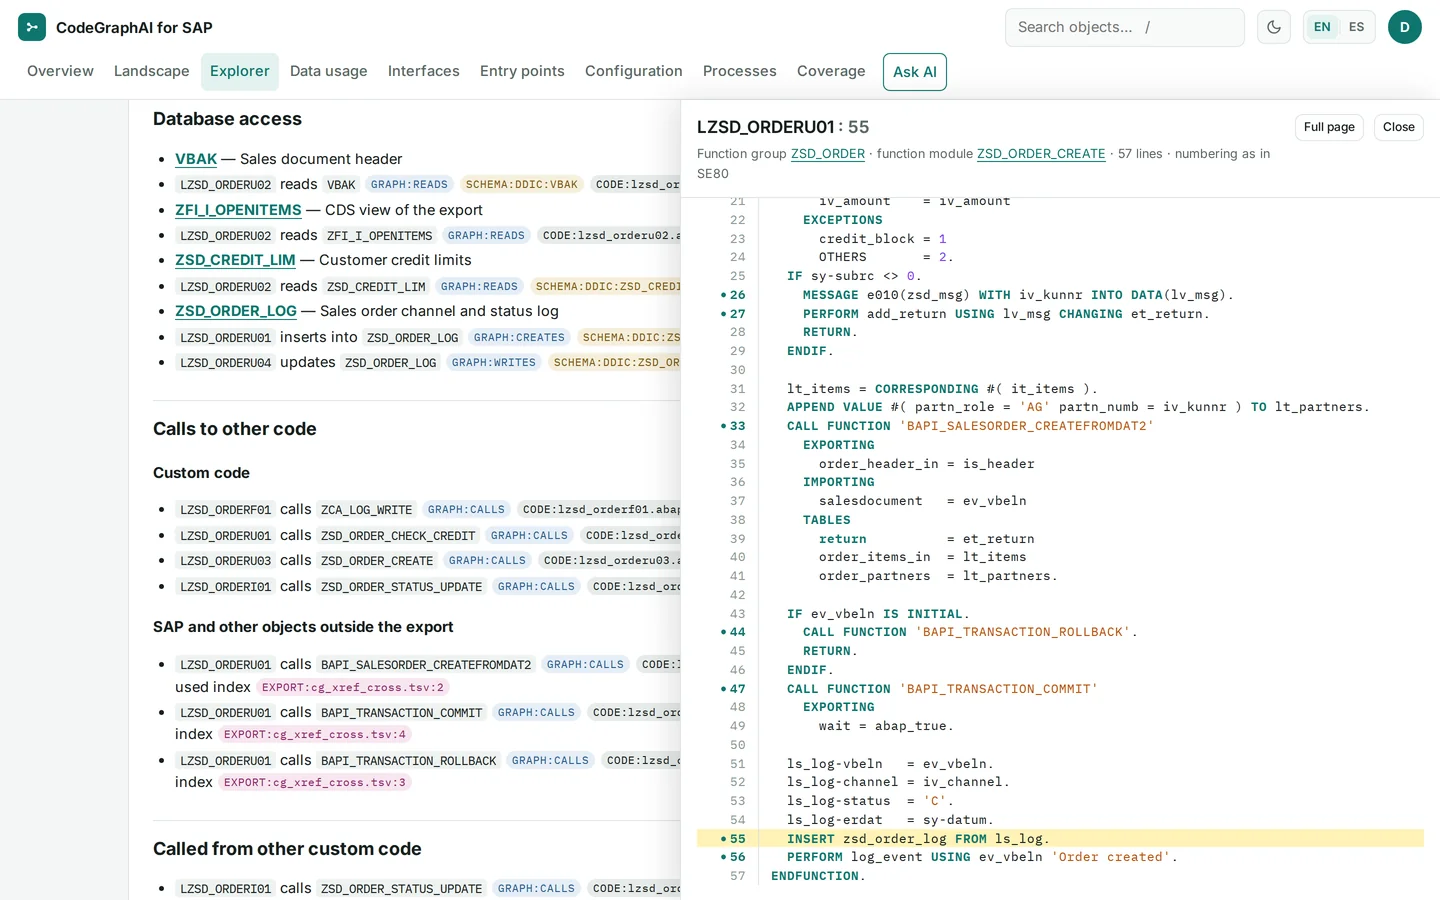This screenshot has width=1440, height=900.
Task: Click EXPORT:cg_xref_cross.tsv:4 tag
Action: [315, 734]
